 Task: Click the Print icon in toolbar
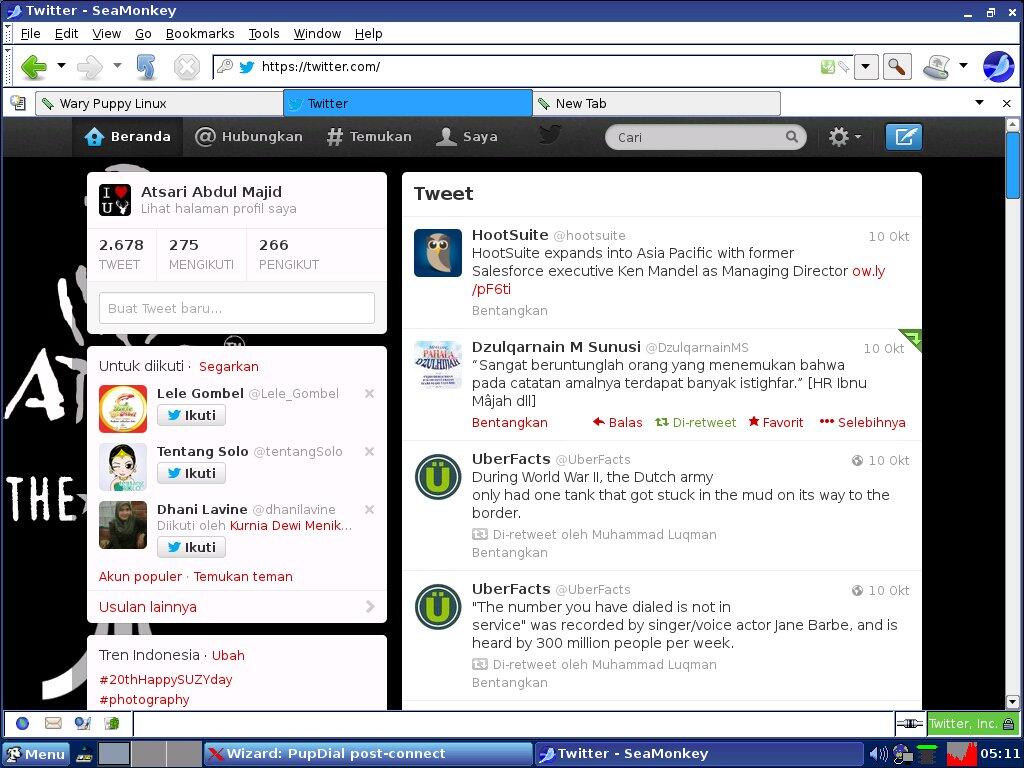pos(936,66)
